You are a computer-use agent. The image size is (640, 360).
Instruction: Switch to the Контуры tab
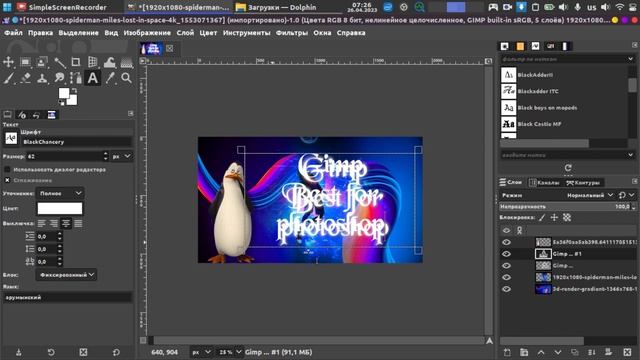[583, 183]
